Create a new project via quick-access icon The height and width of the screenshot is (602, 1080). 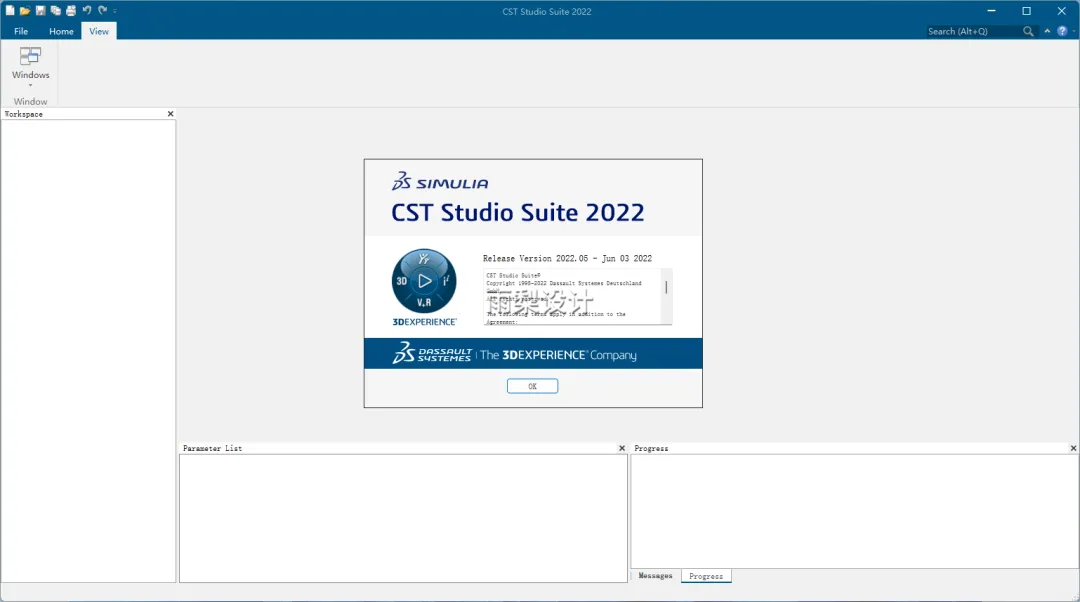click(x=10, y=10)
